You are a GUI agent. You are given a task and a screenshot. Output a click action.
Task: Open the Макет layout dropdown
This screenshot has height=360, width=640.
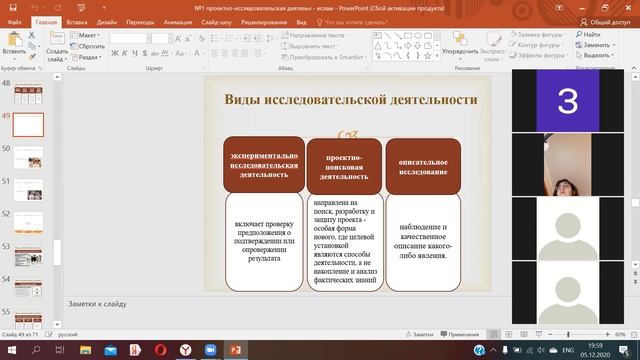tap(85, 36)
